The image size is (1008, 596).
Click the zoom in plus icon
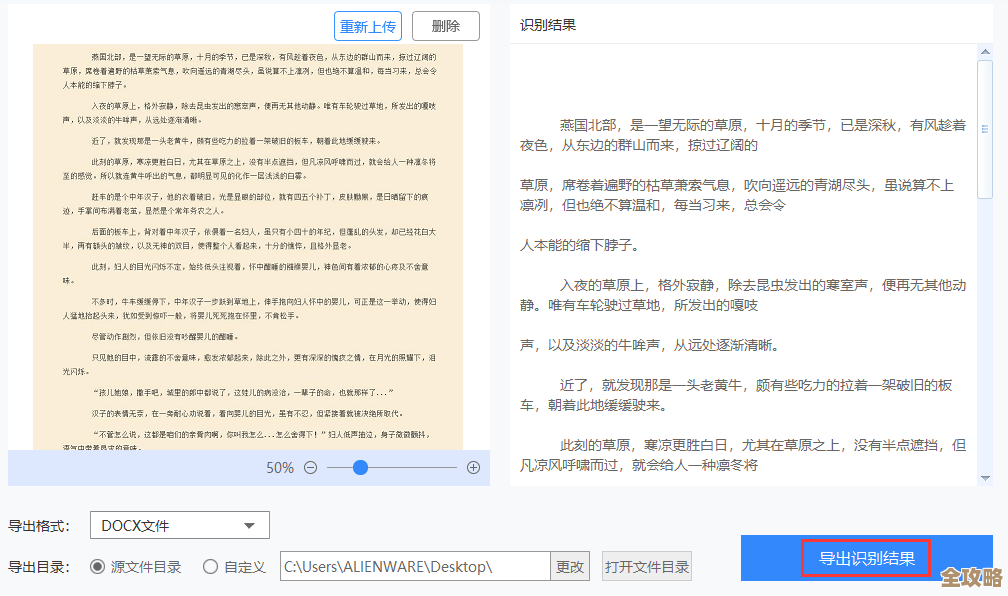coord(474,467)
